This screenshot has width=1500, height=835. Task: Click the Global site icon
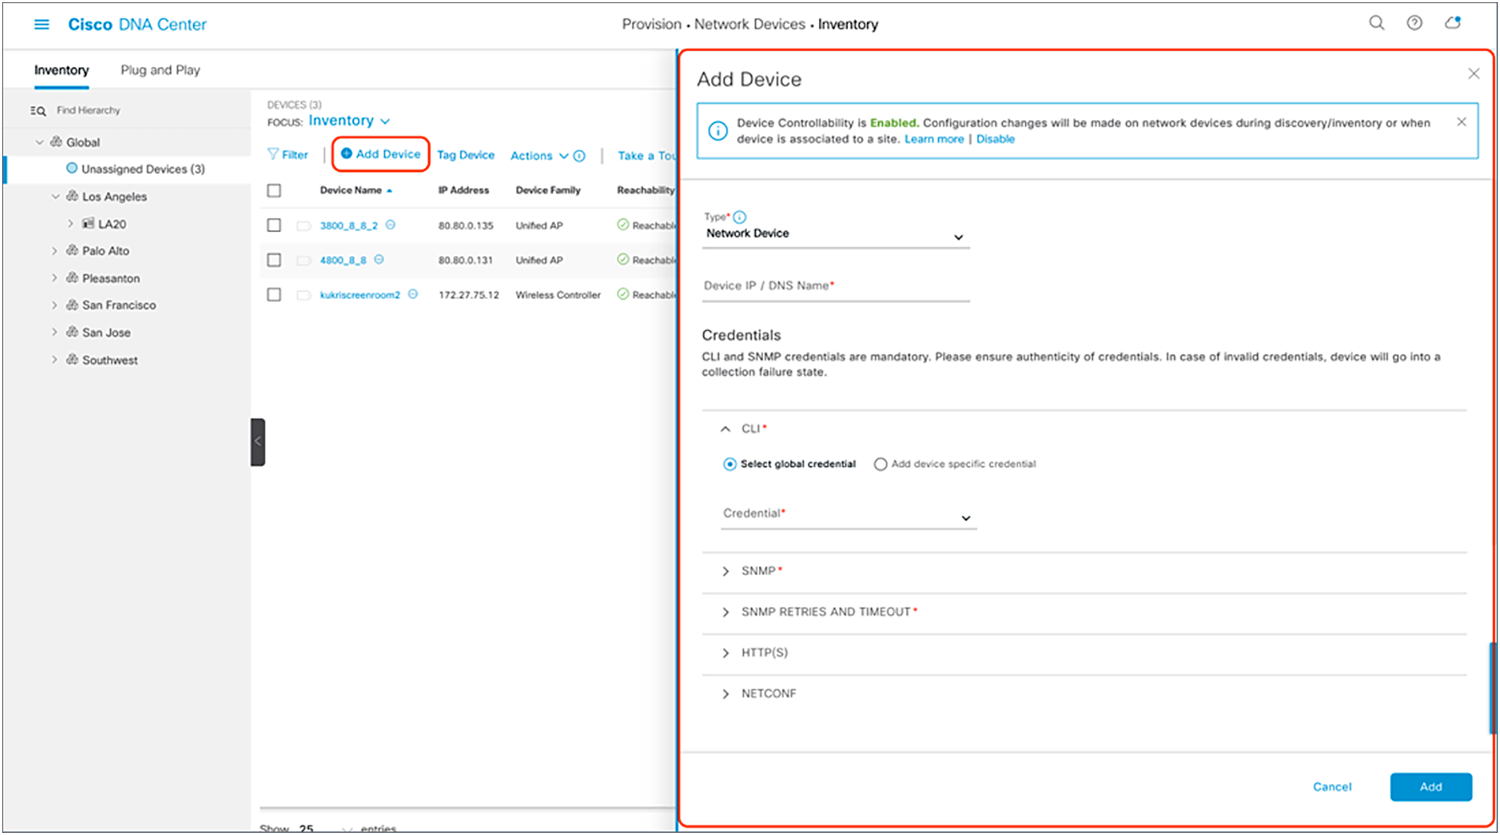click(56, 142)
